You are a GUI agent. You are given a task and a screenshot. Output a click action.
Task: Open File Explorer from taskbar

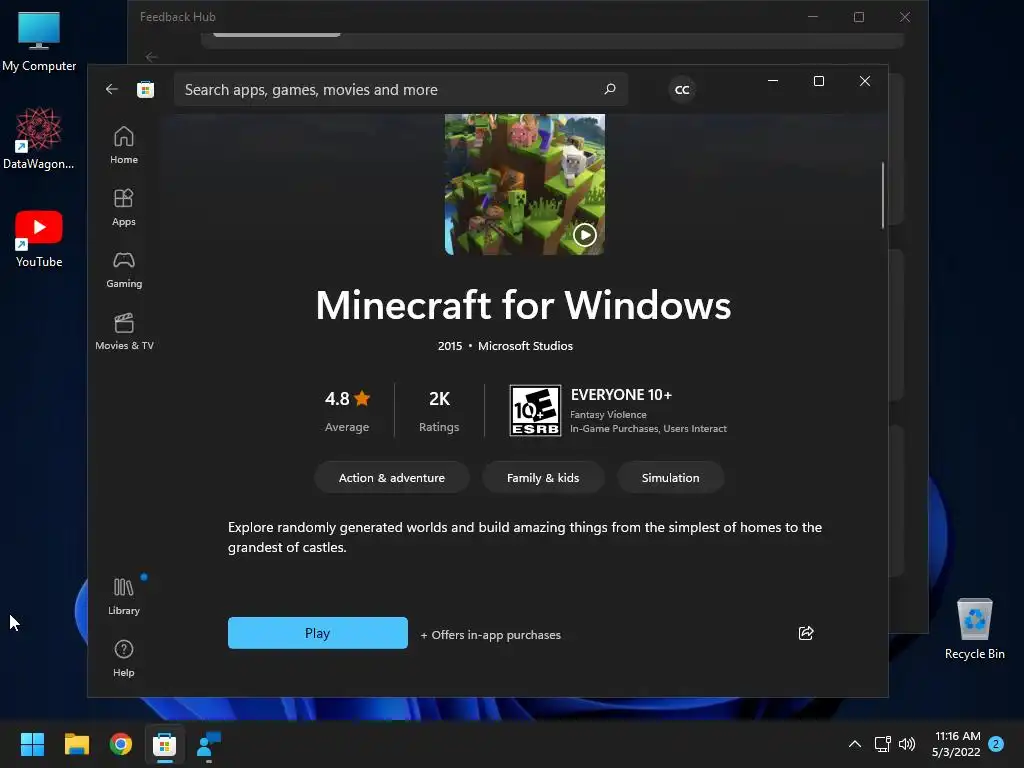point(76,744)
